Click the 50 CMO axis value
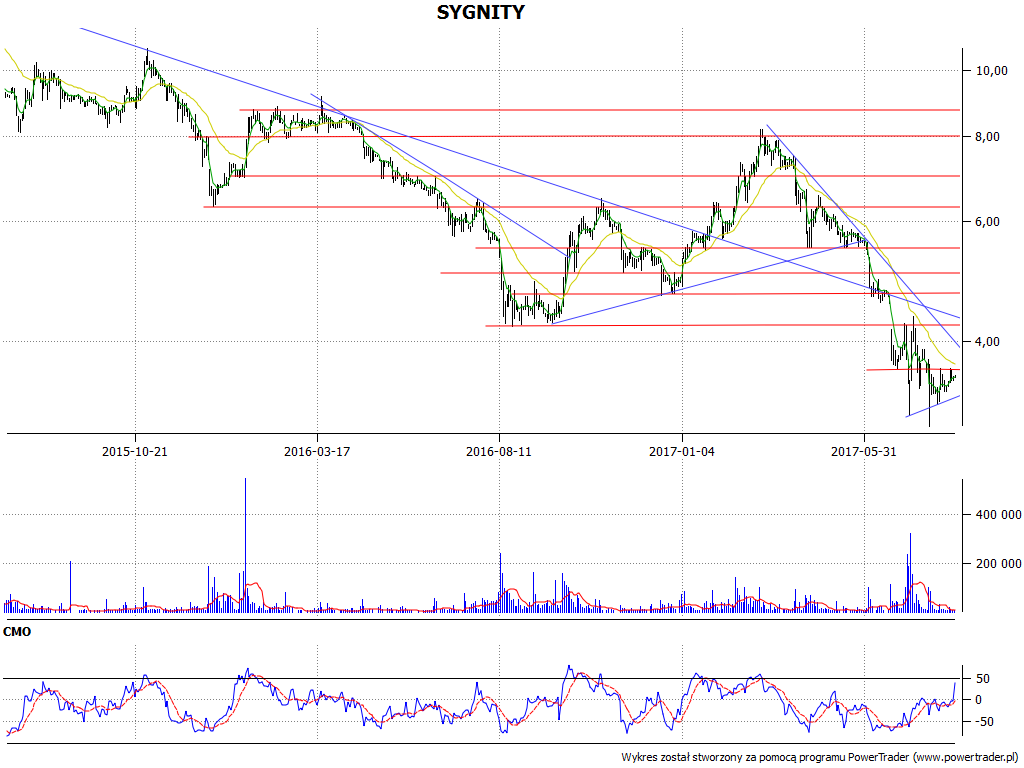This screenshot has width=1024, height=768. pos(982,679)
